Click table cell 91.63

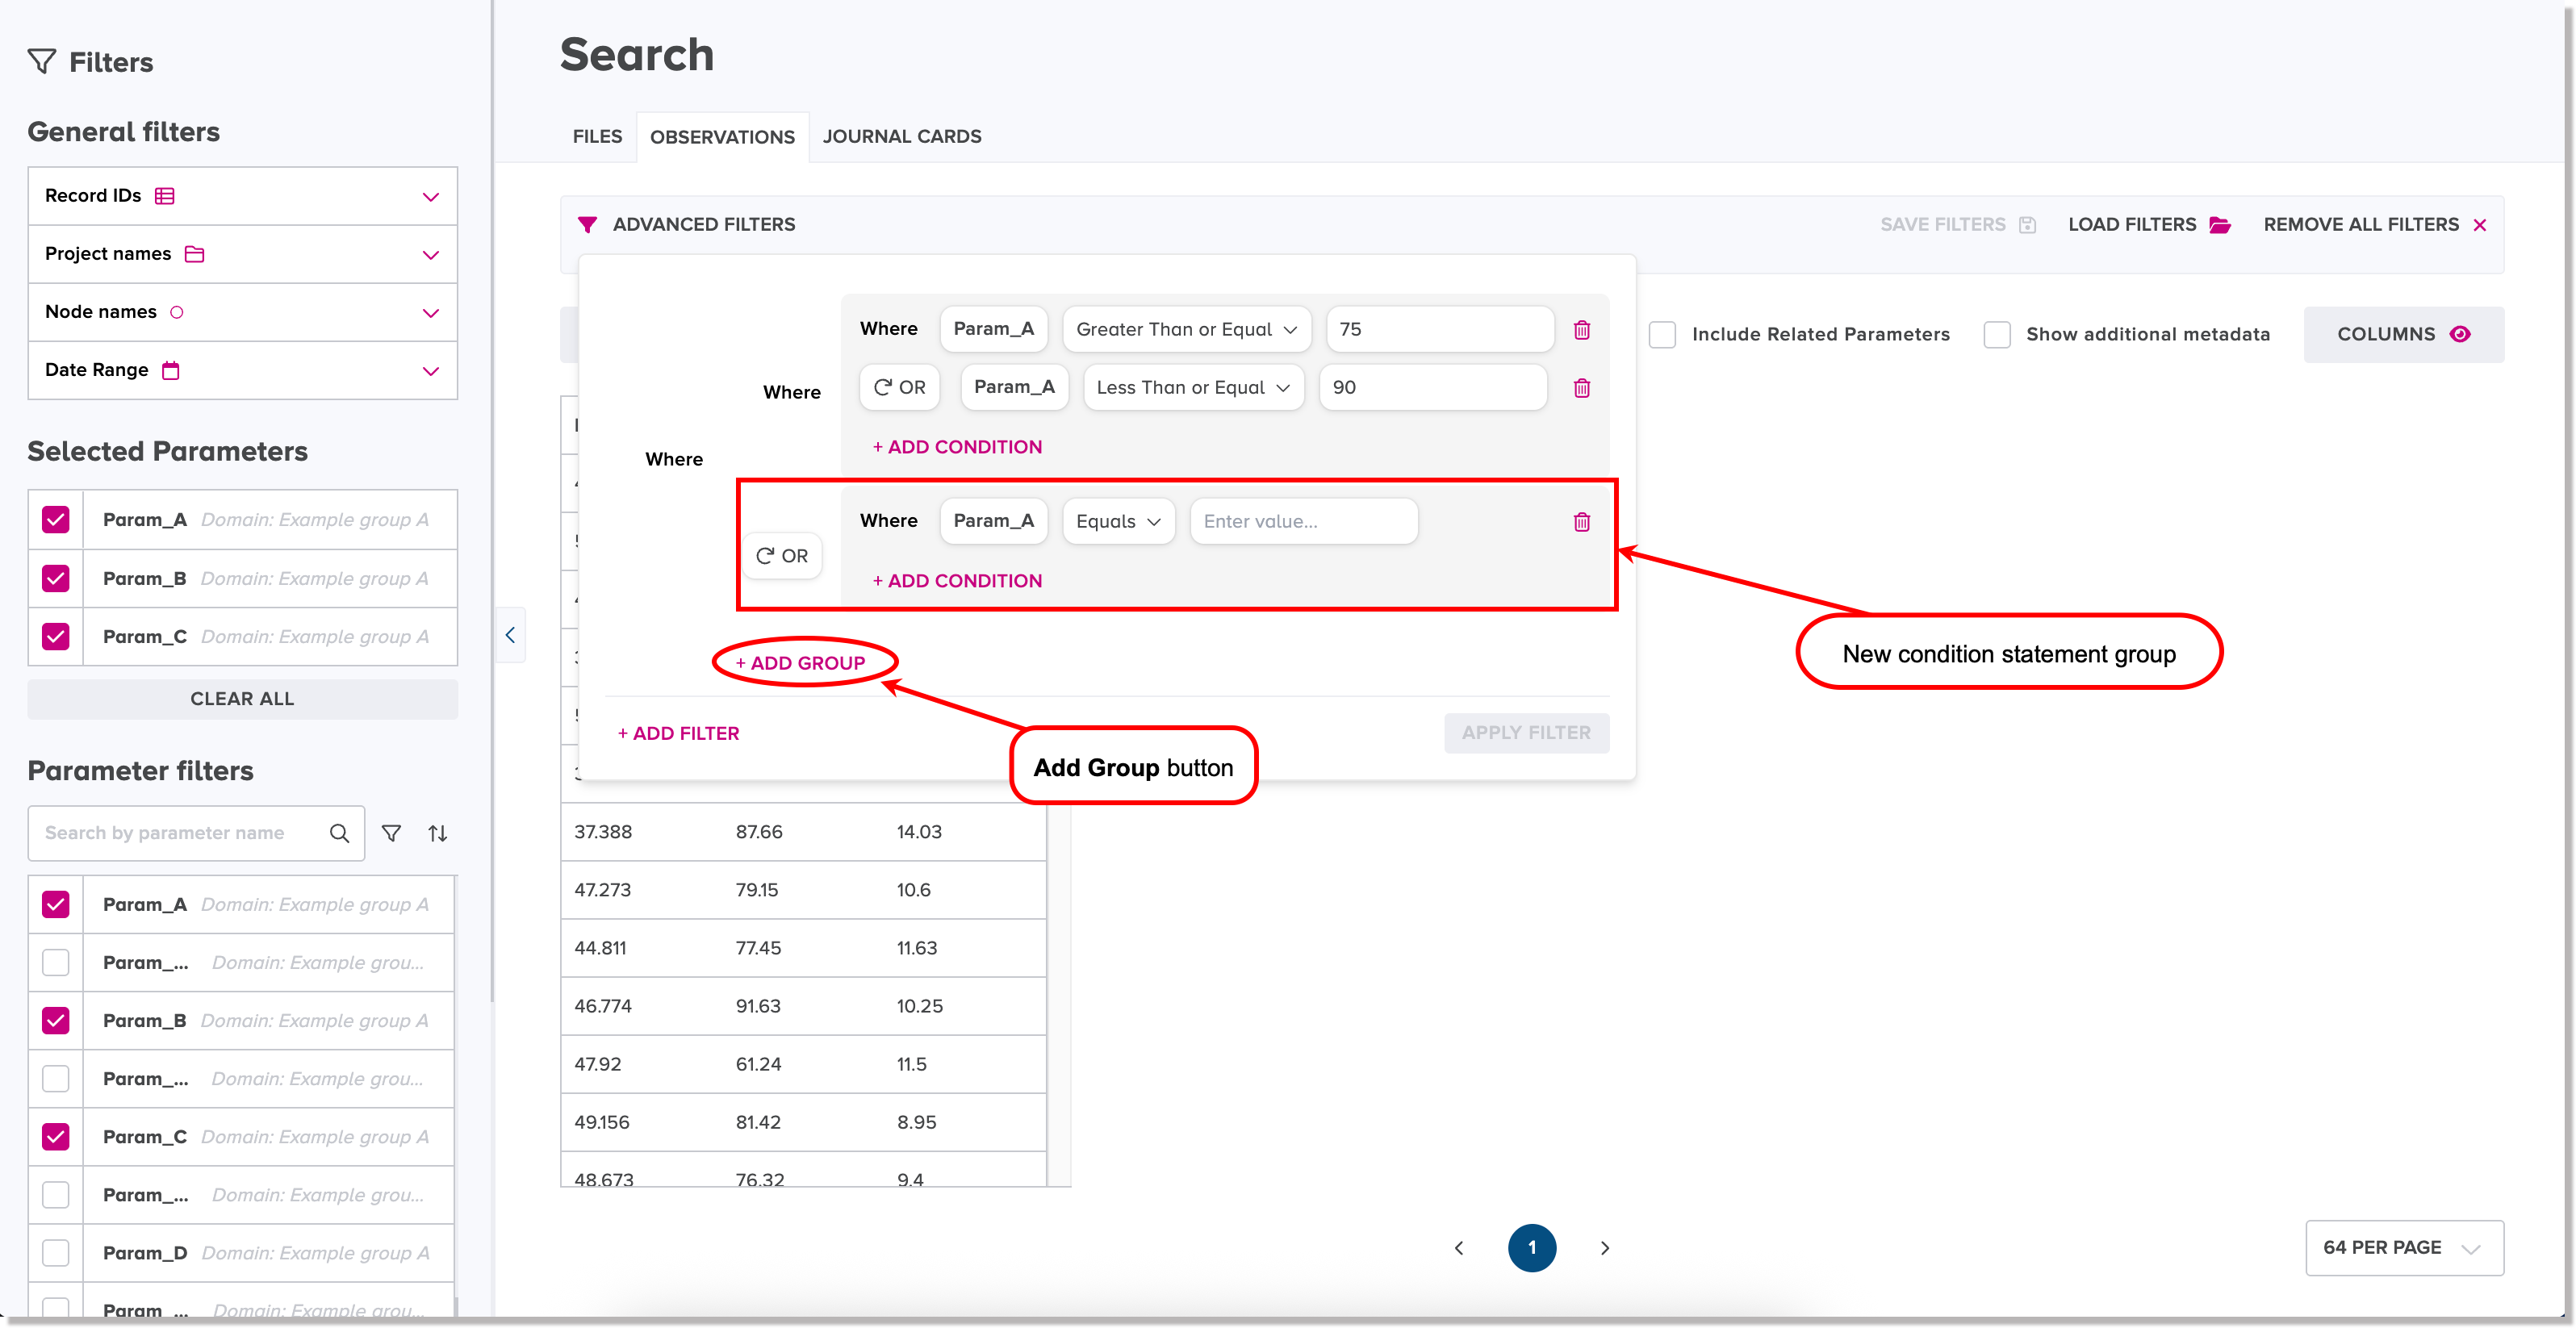[758, 1006]
